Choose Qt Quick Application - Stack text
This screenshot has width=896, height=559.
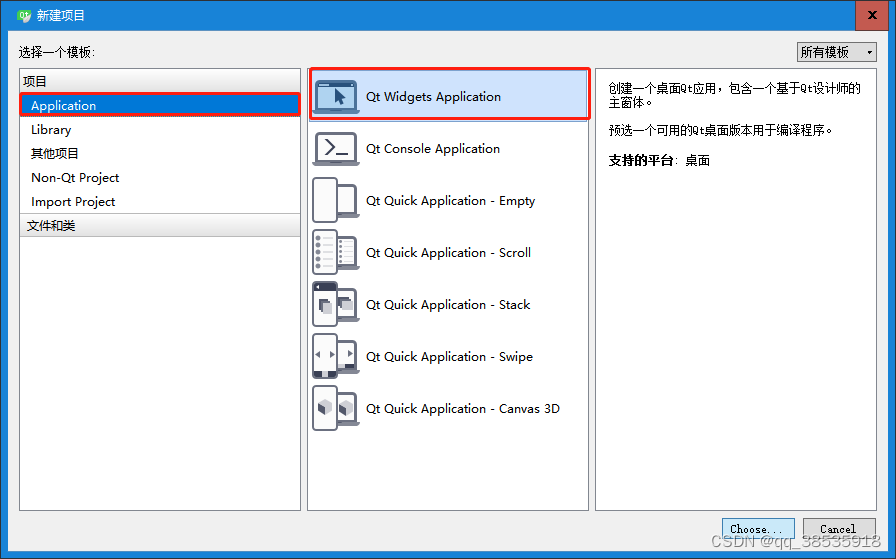pos(448,305)
